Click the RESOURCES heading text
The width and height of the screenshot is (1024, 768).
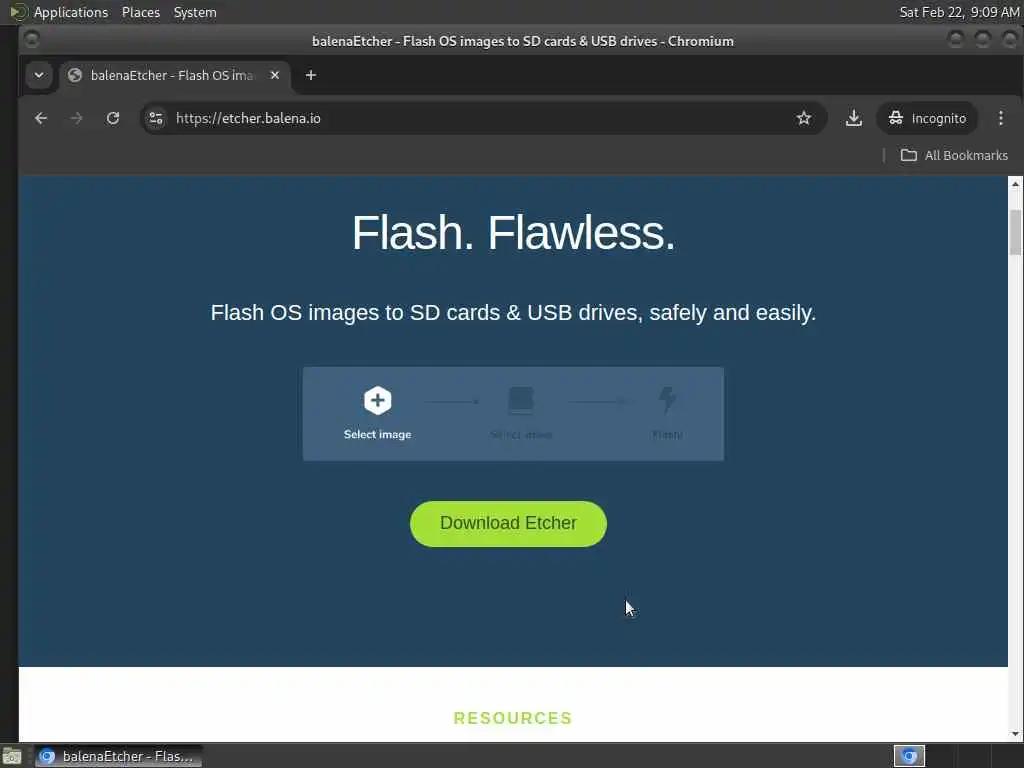pyautogui.click(x=513, y=718)
